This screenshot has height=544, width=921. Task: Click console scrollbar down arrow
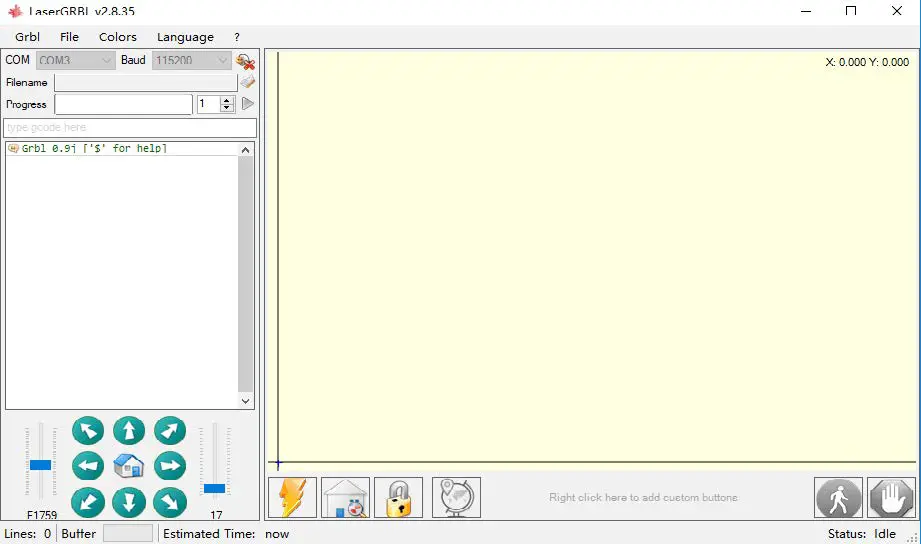(246, 401)
